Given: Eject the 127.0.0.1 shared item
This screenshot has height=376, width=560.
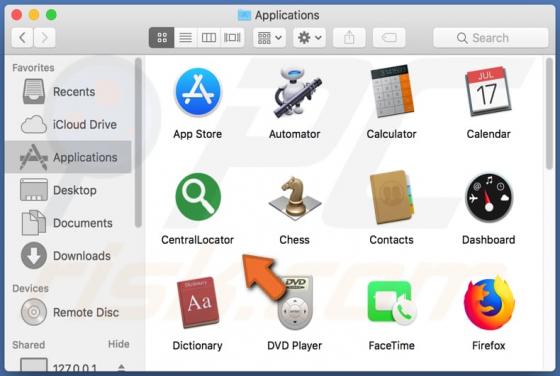Looking at the screenshot, I should (121, 367).
